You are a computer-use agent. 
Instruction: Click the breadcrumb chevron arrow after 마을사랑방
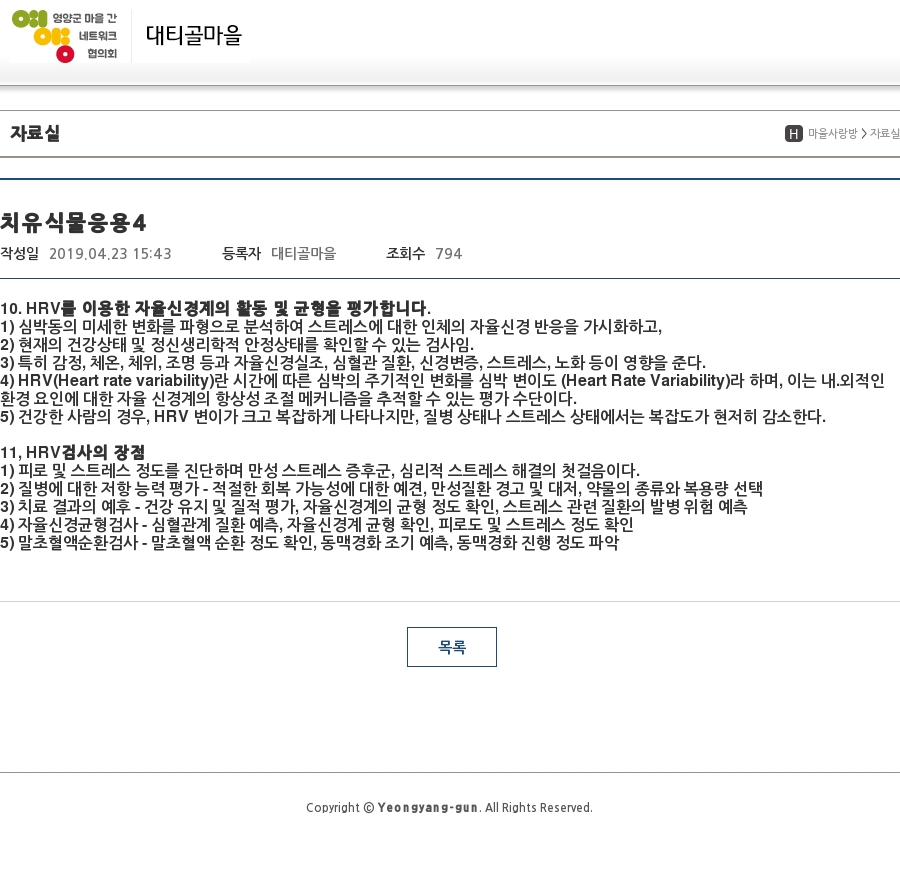[864, 134]
